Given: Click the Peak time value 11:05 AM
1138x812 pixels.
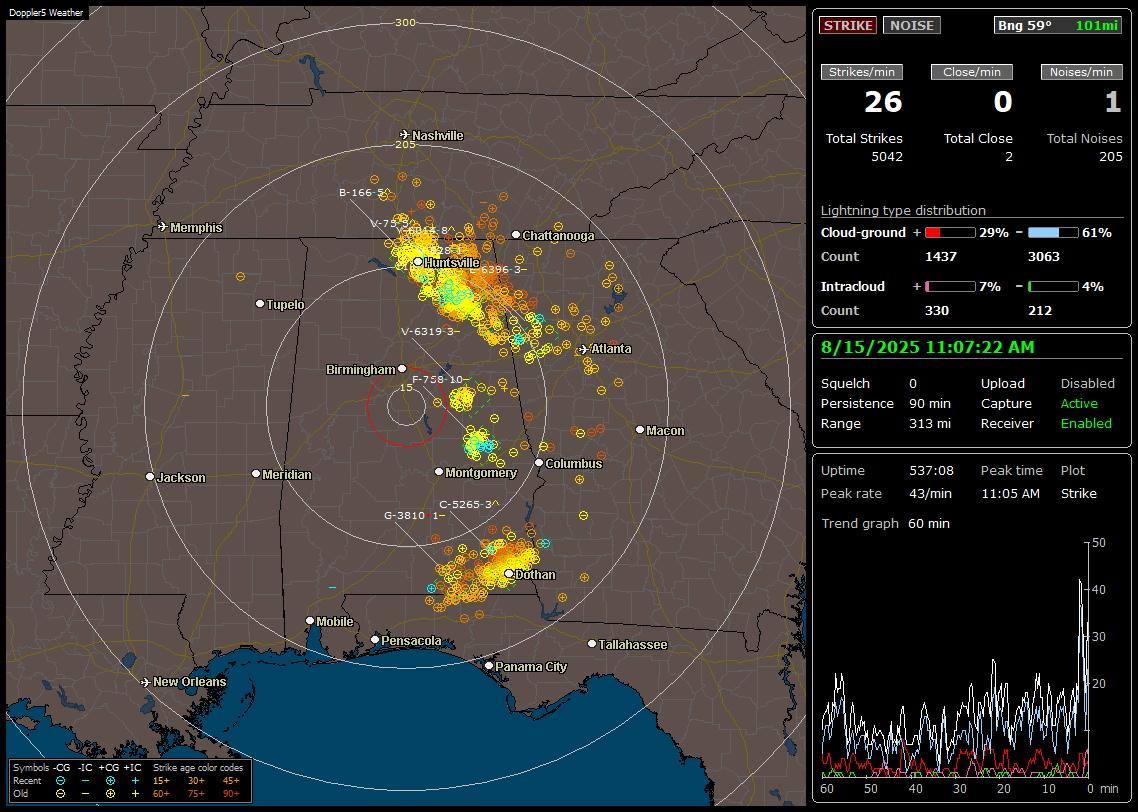Looking at the screenshot, I should point(1010,493).
